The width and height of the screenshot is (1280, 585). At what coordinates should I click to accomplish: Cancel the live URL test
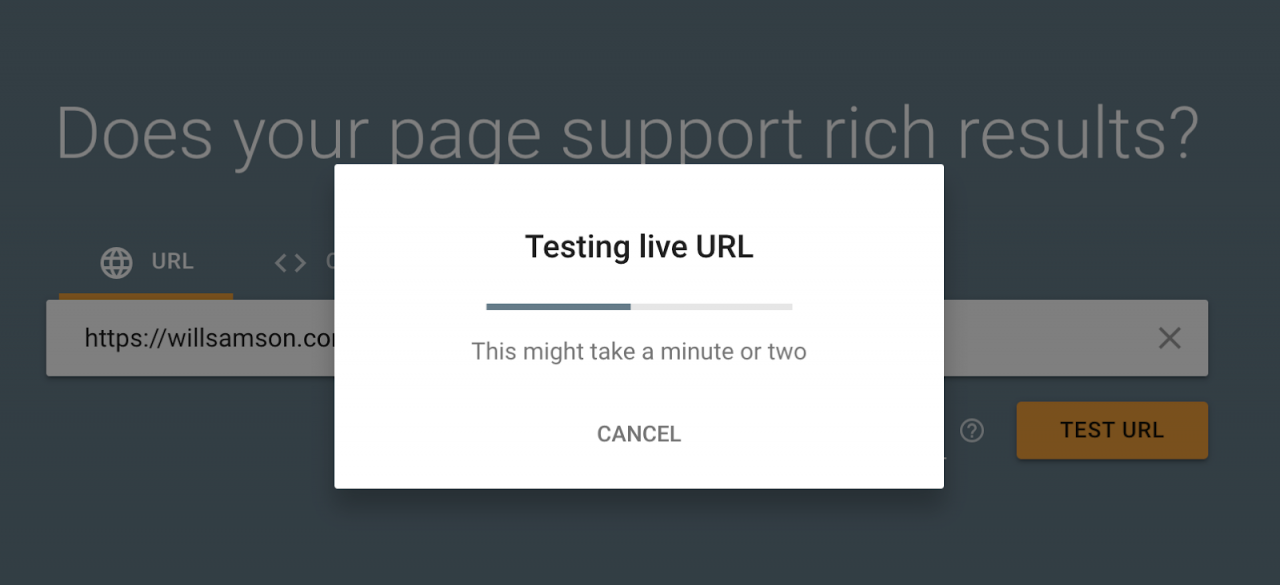pyautogui.click(x=639, y=434)
